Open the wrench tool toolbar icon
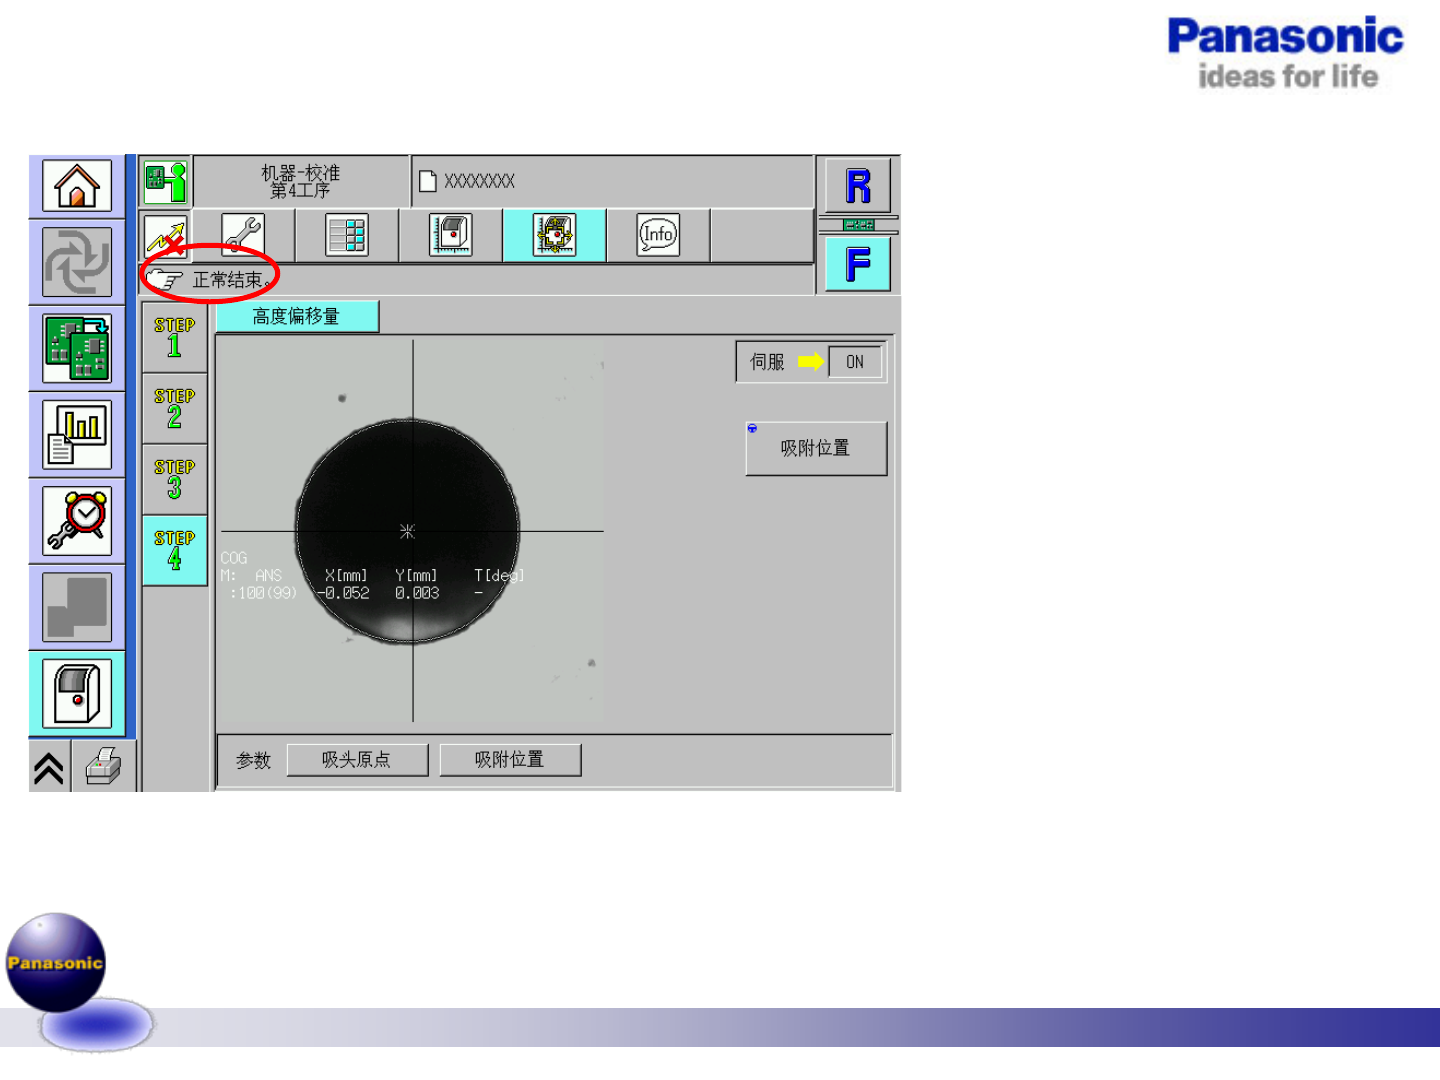Screen dimensions: 1440x1080 click(243, 235)
